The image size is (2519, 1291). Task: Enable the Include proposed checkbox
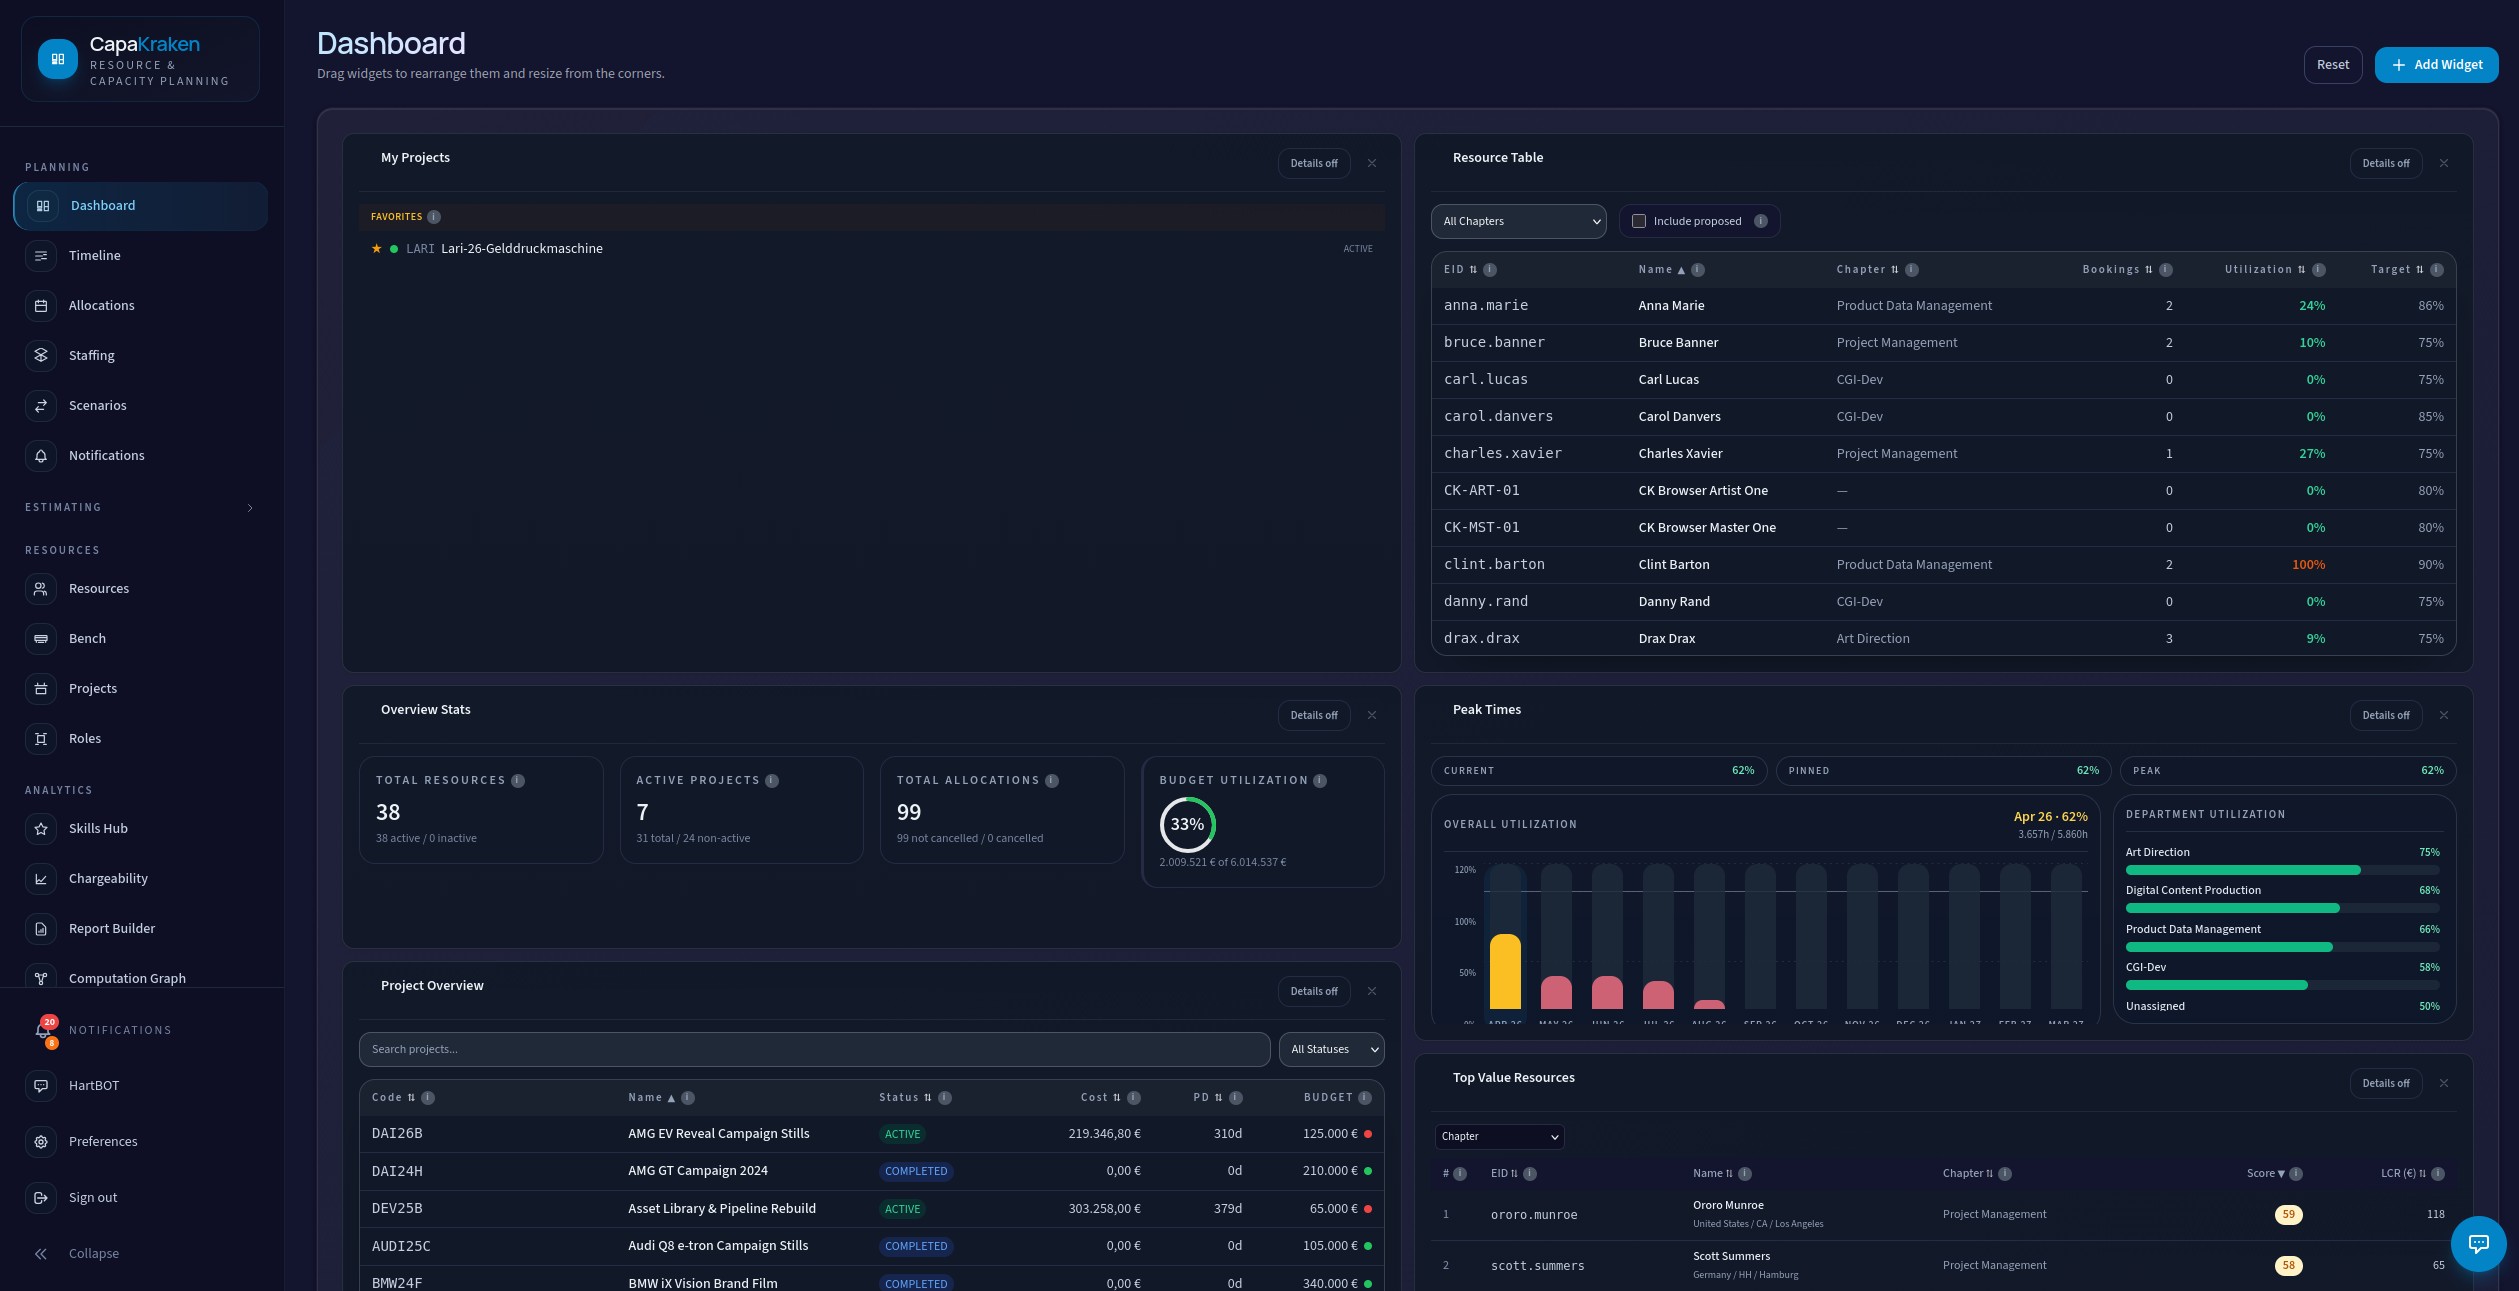tap(1639, 222)
